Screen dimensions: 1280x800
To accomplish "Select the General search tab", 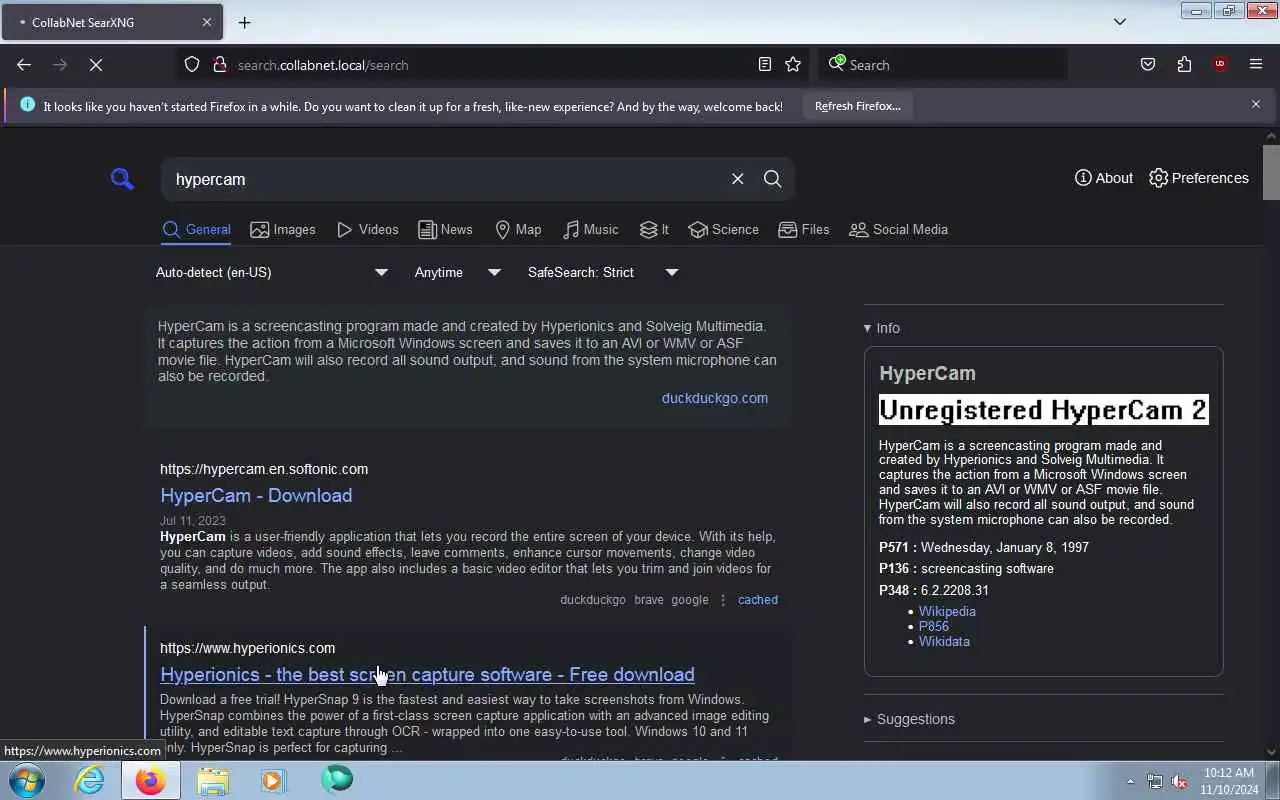I will click(197, 229).
